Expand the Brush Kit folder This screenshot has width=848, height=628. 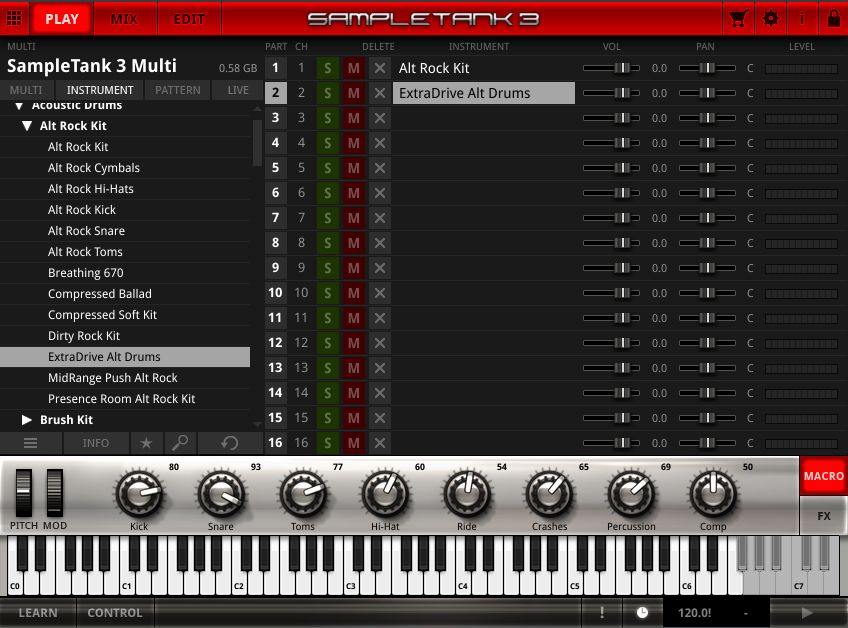[26, 420]
